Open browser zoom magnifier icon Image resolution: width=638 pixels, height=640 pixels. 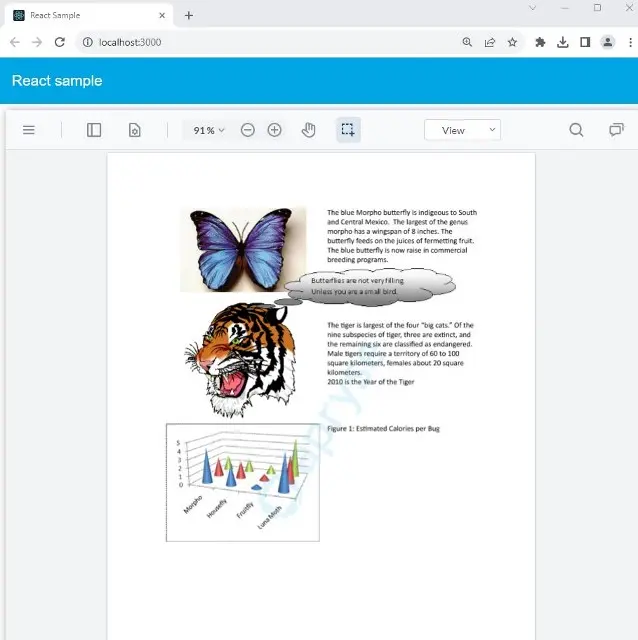[x=467, y=42]
